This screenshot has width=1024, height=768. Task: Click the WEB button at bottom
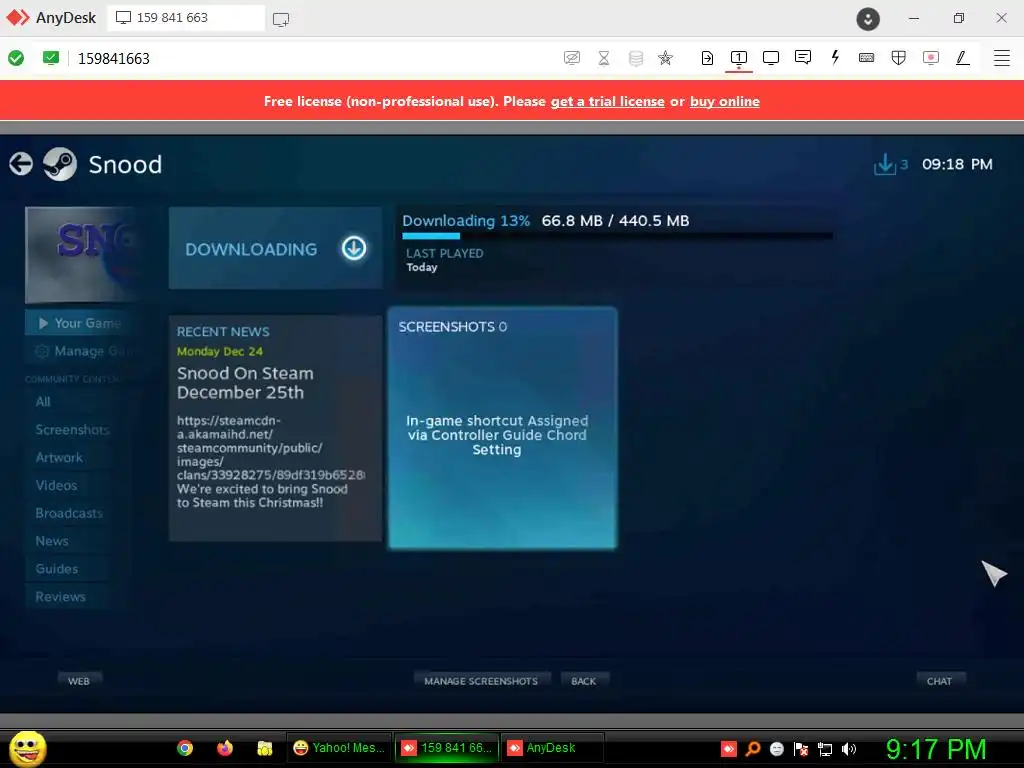tap(78, 681)
